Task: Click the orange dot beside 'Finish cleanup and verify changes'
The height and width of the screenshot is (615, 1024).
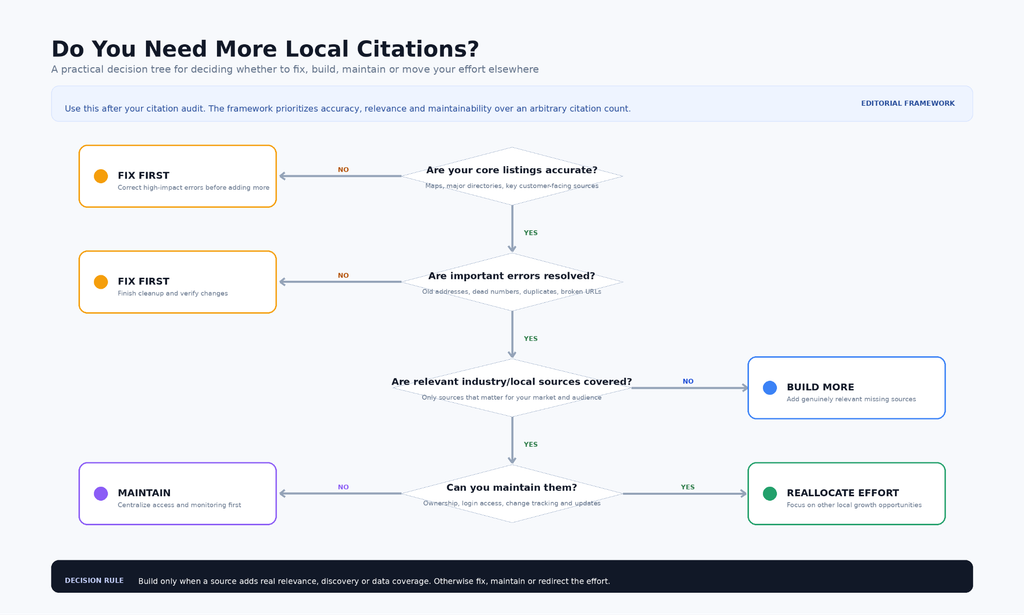Action: (101, 282)
